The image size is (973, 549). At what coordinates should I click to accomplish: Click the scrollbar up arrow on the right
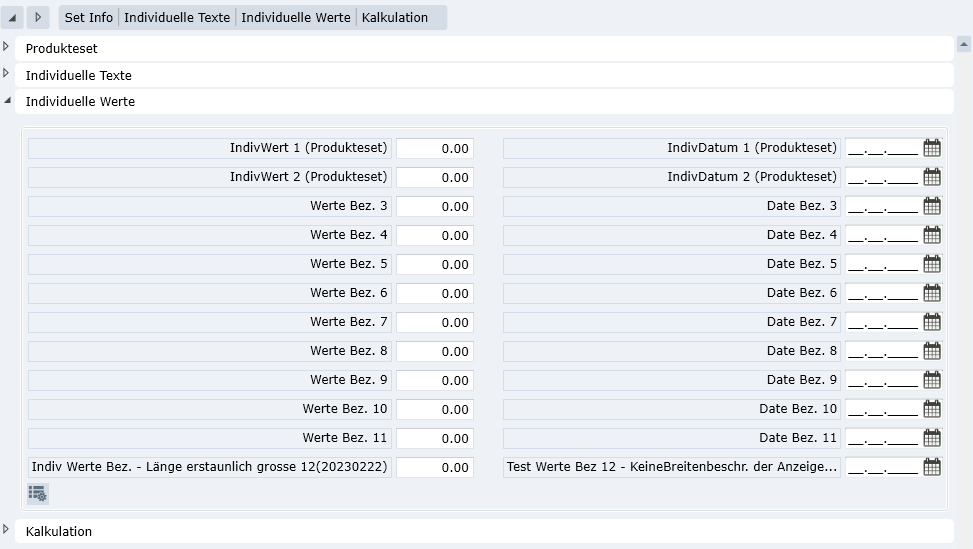coord(964,44)
